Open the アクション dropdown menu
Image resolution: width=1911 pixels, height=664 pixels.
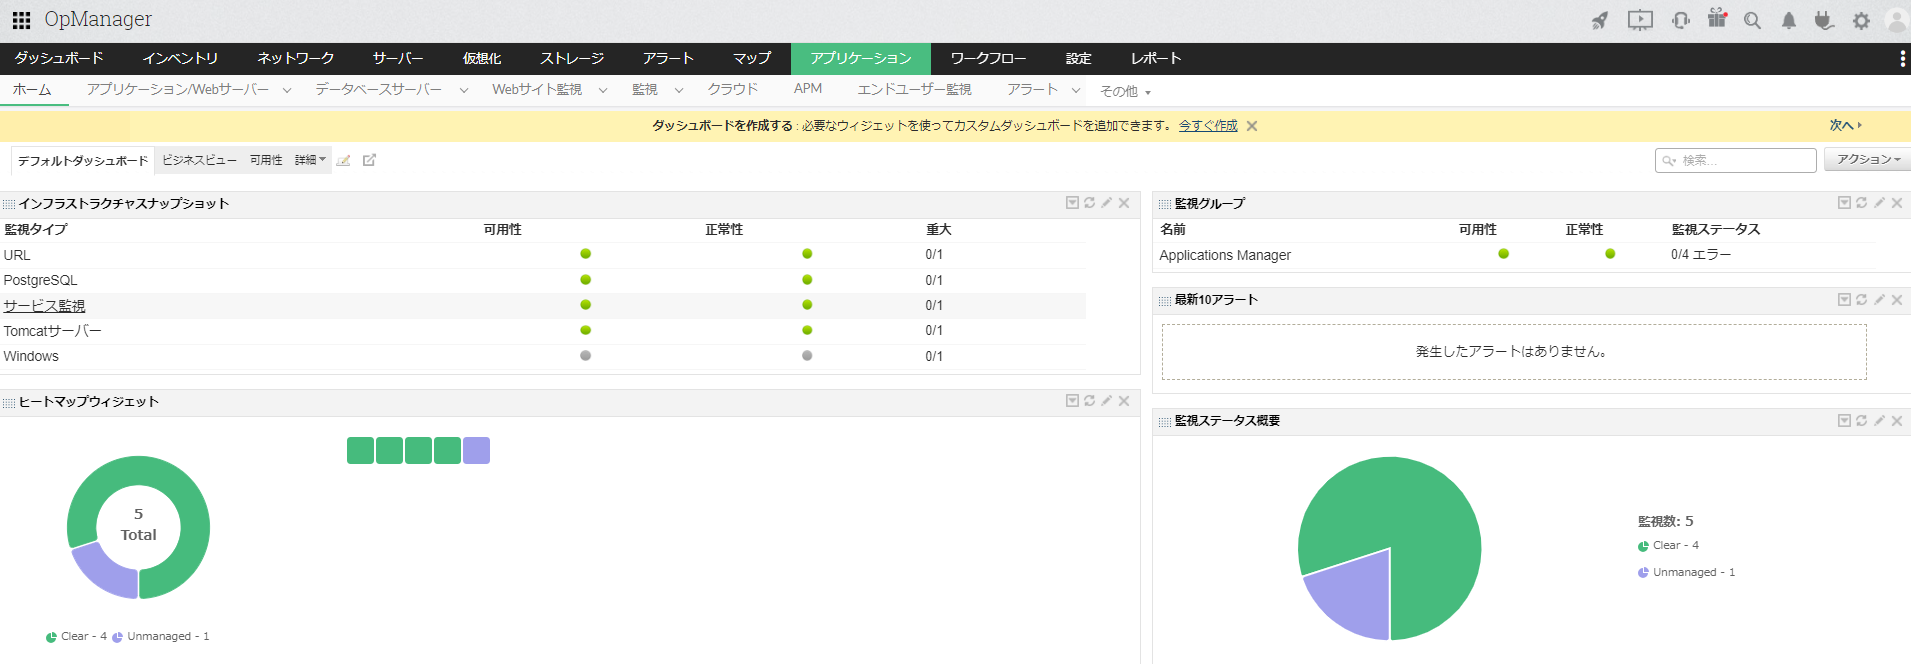click(x=1867, y=160)
